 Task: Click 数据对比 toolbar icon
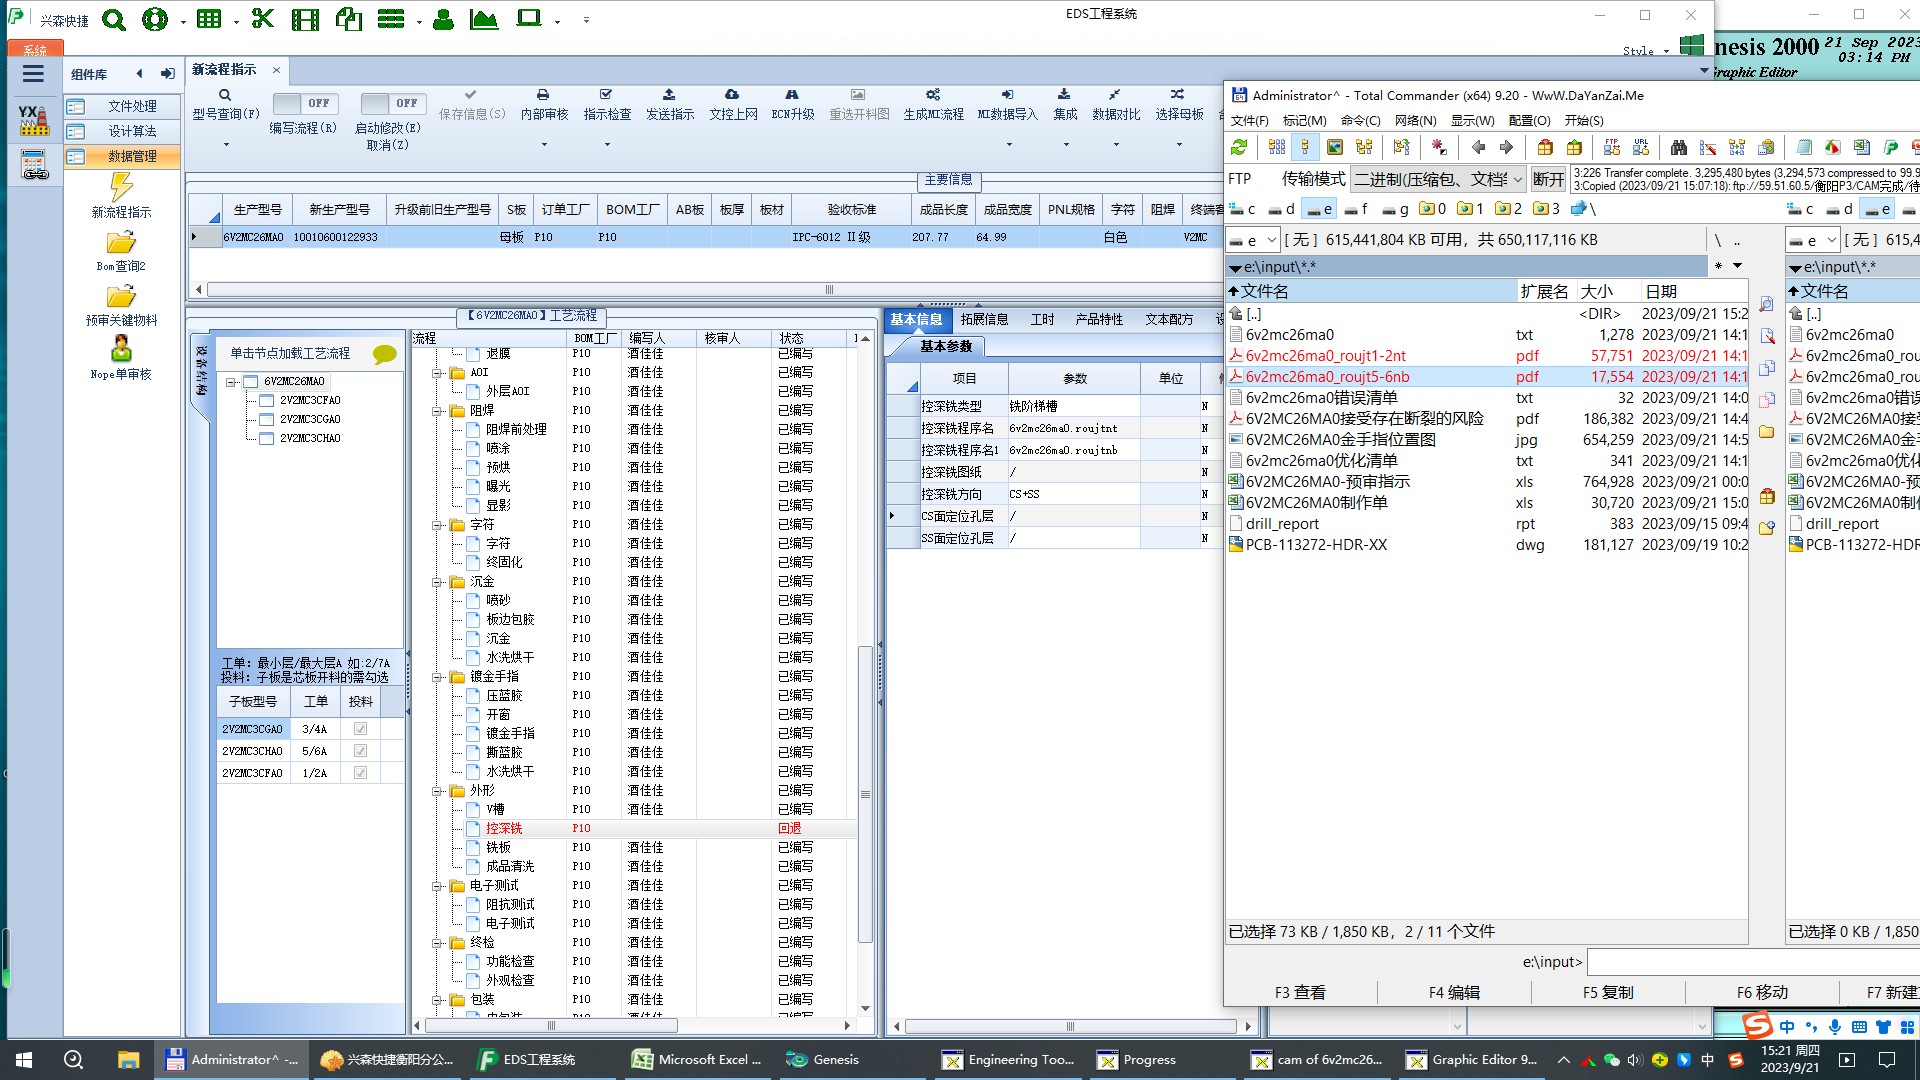(1115, 104)
